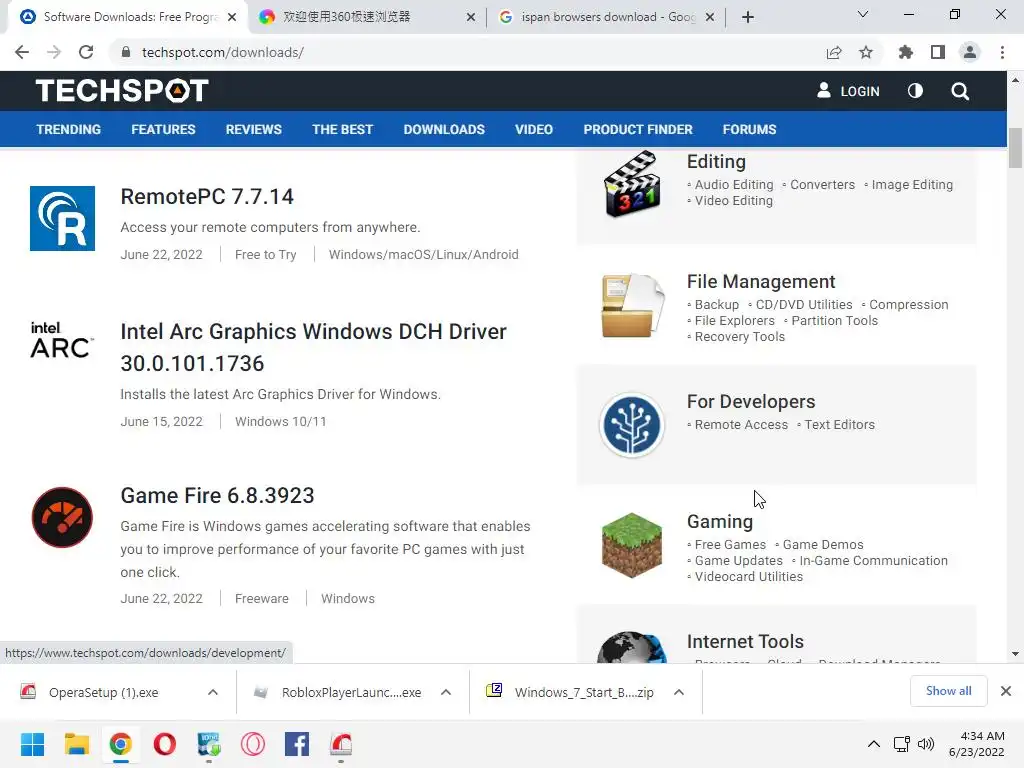
Task: Open Videocard Utilities category link
Action: [x=748, y=577]
